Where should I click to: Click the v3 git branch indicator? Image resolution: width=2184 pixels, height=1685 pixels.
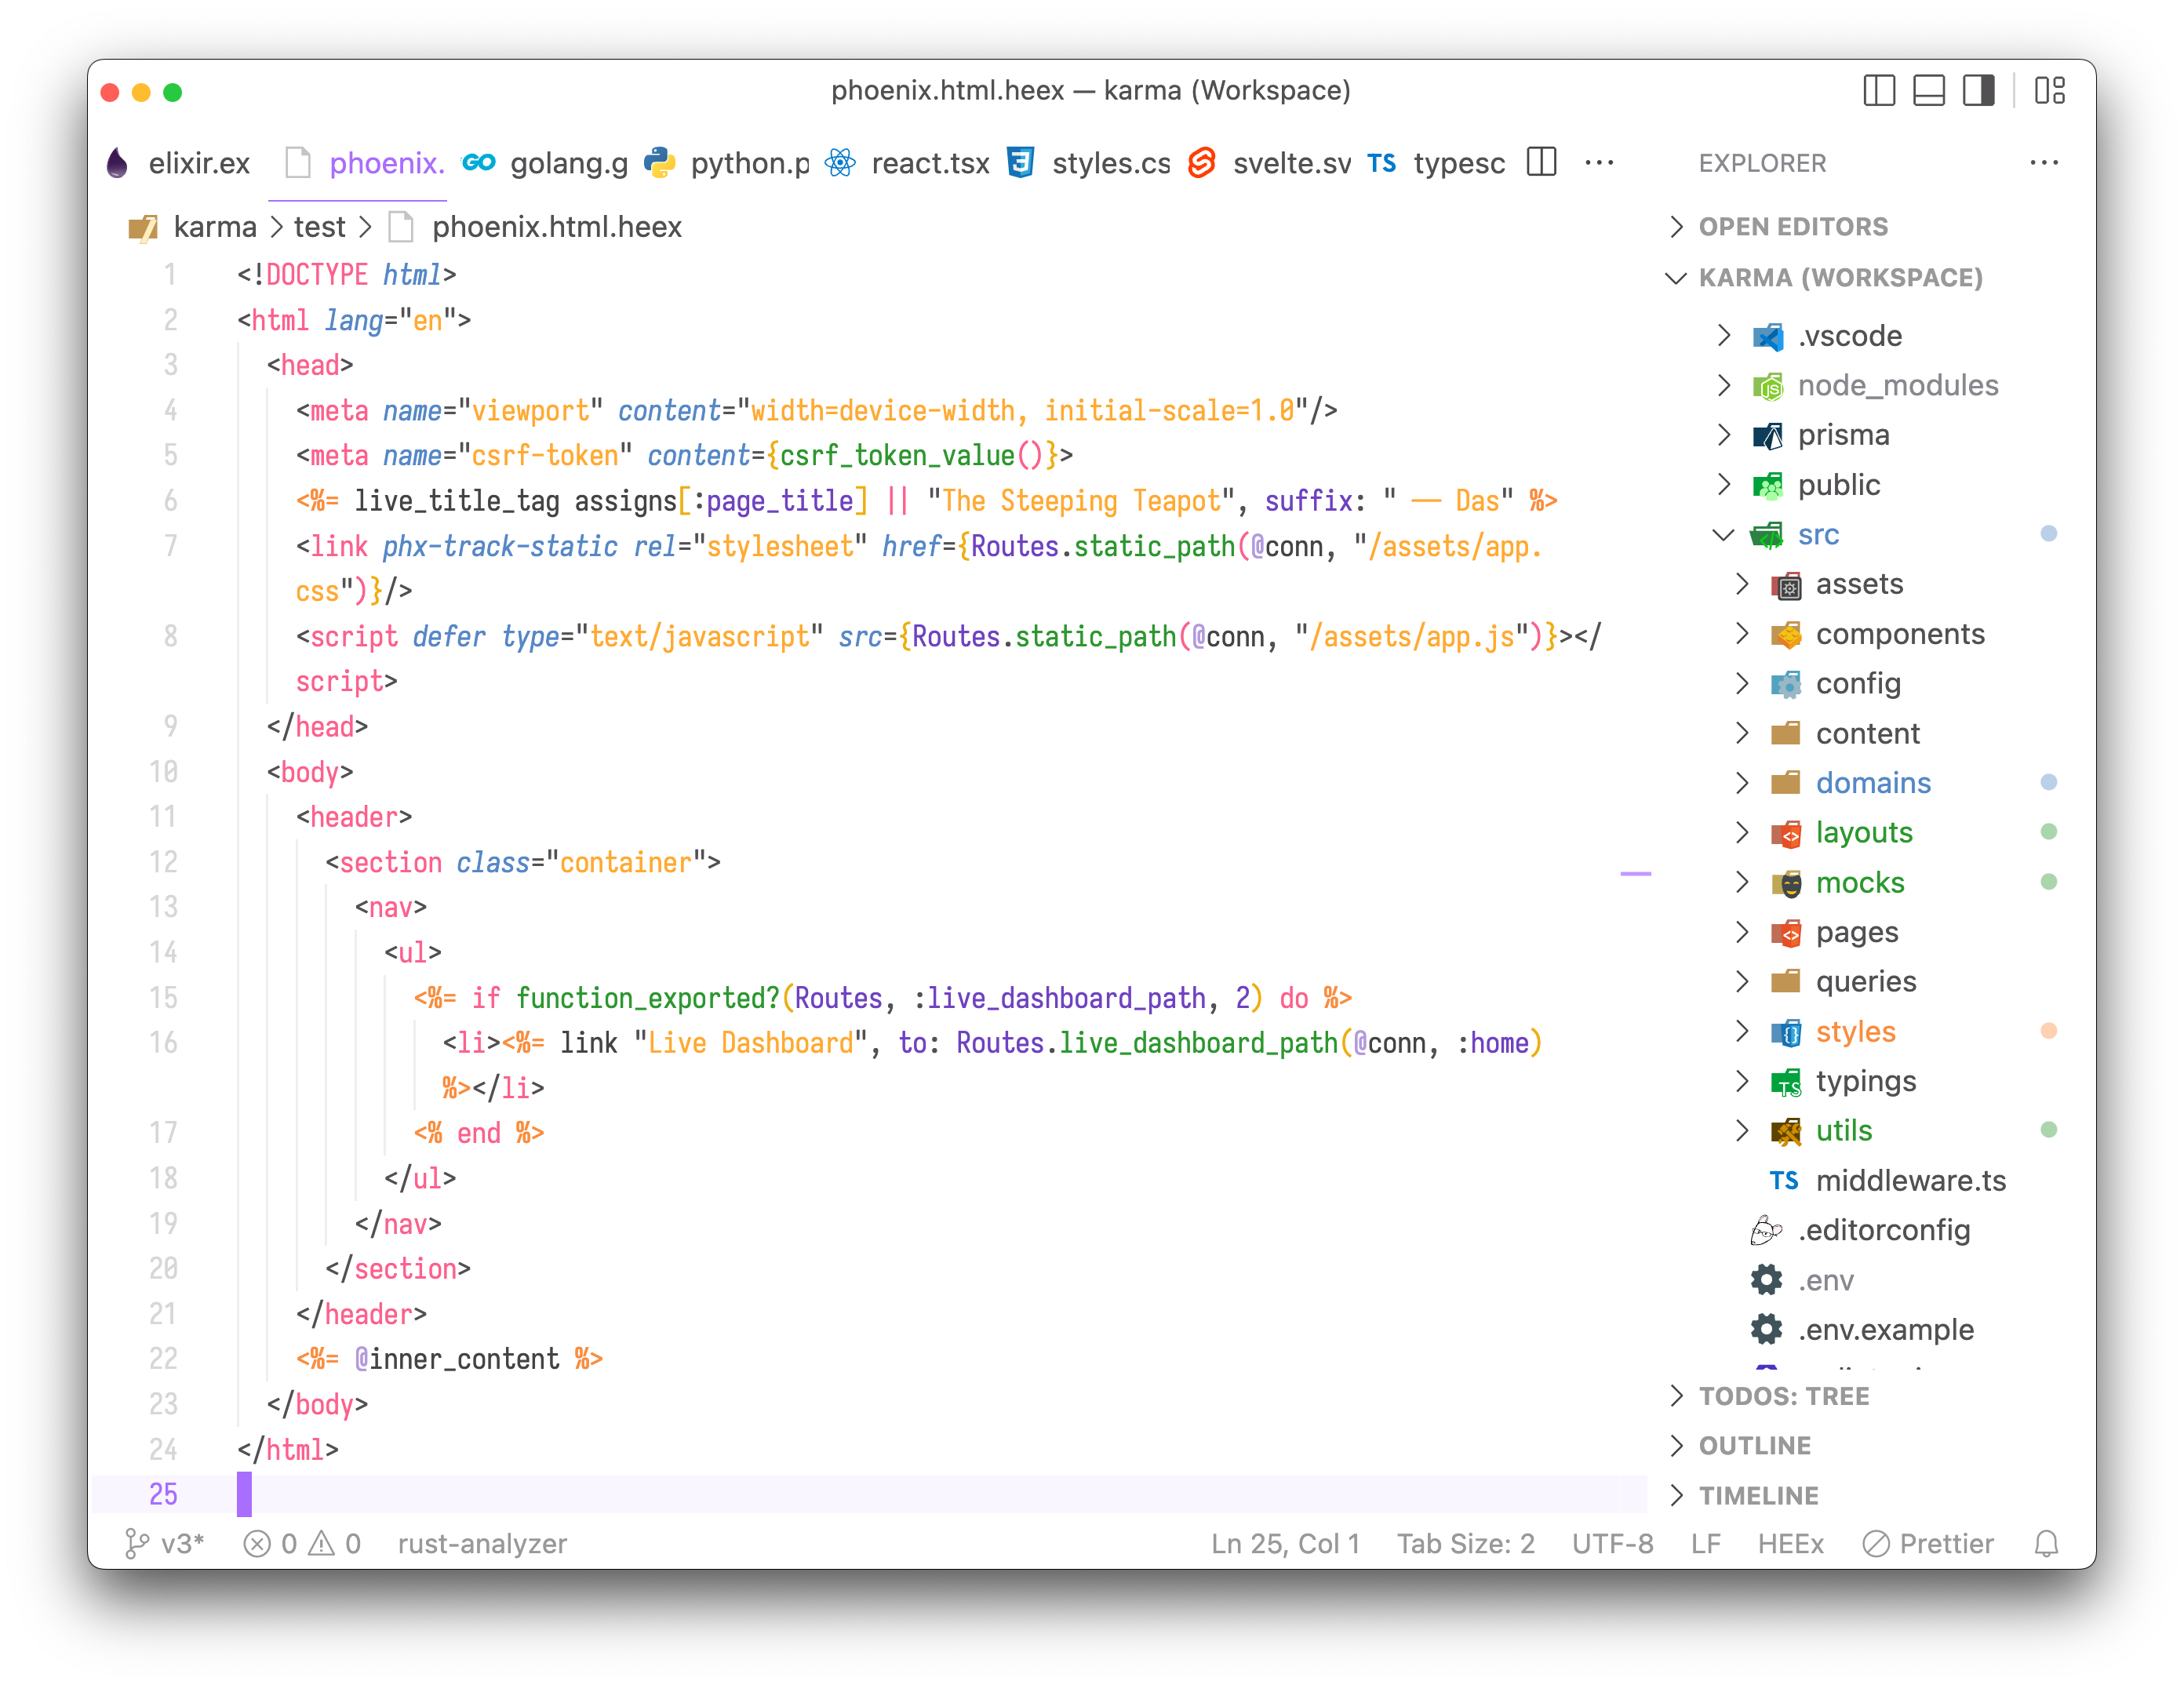165,1544
